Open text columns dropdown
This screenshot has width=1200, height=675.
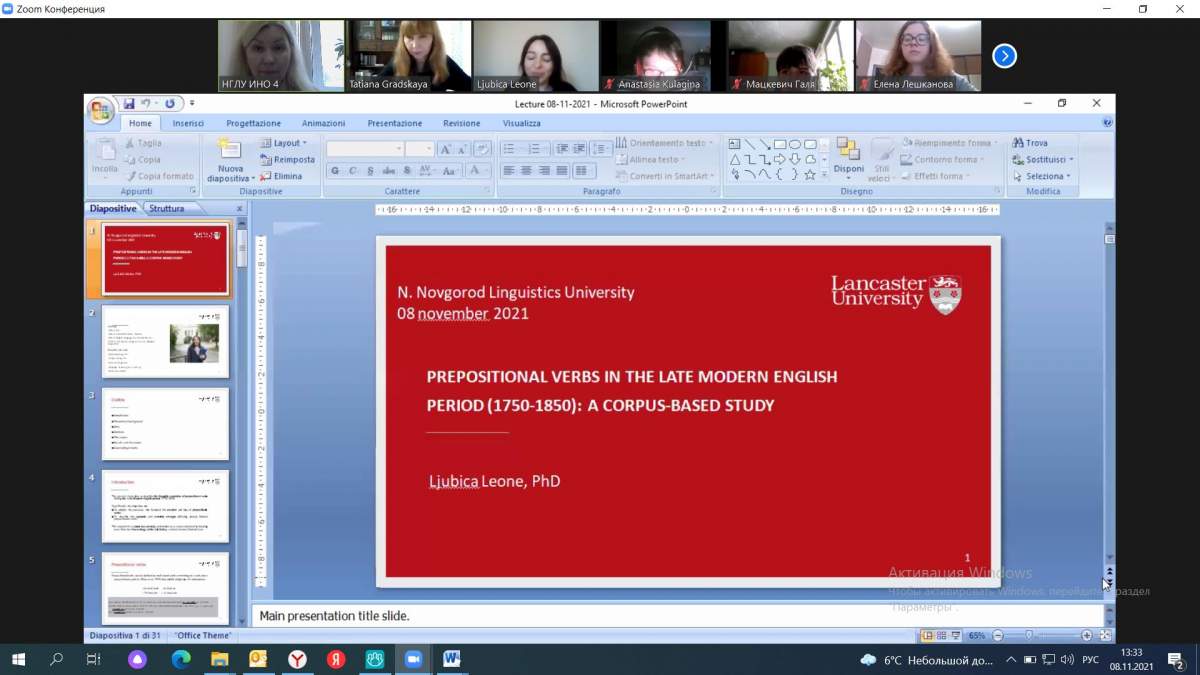[x=584, y=171]
